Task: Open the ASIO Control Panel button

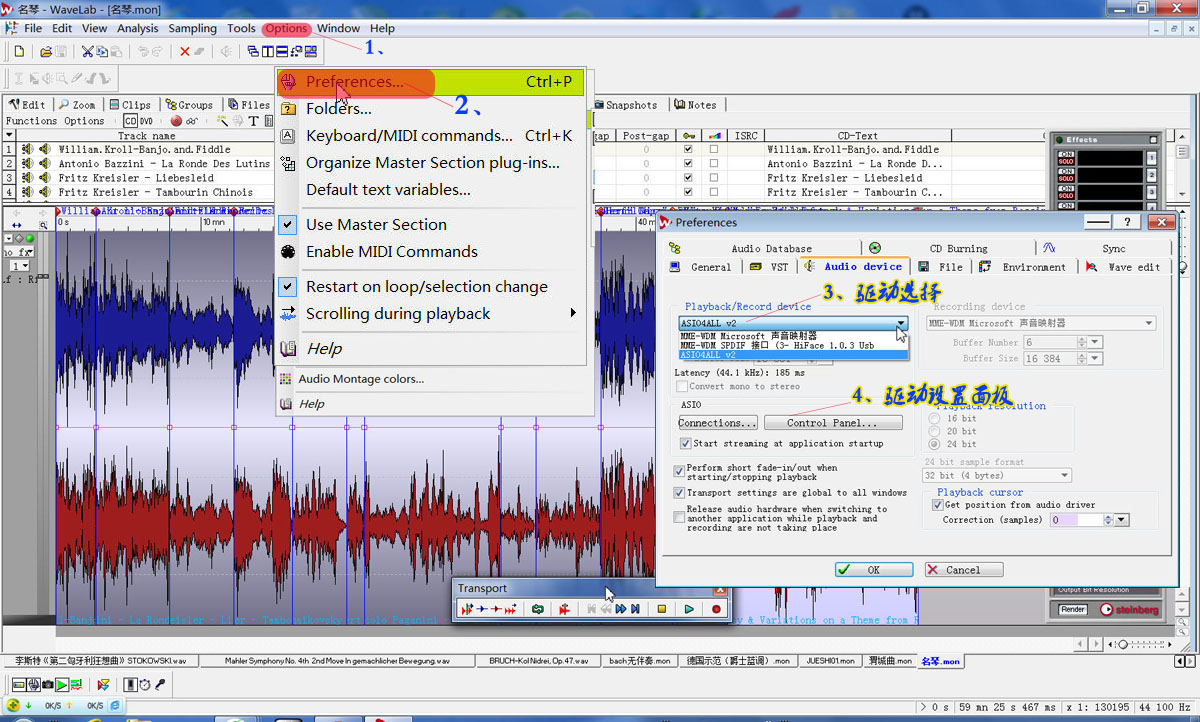Action: pyautogui.click(x=832, y=423)
